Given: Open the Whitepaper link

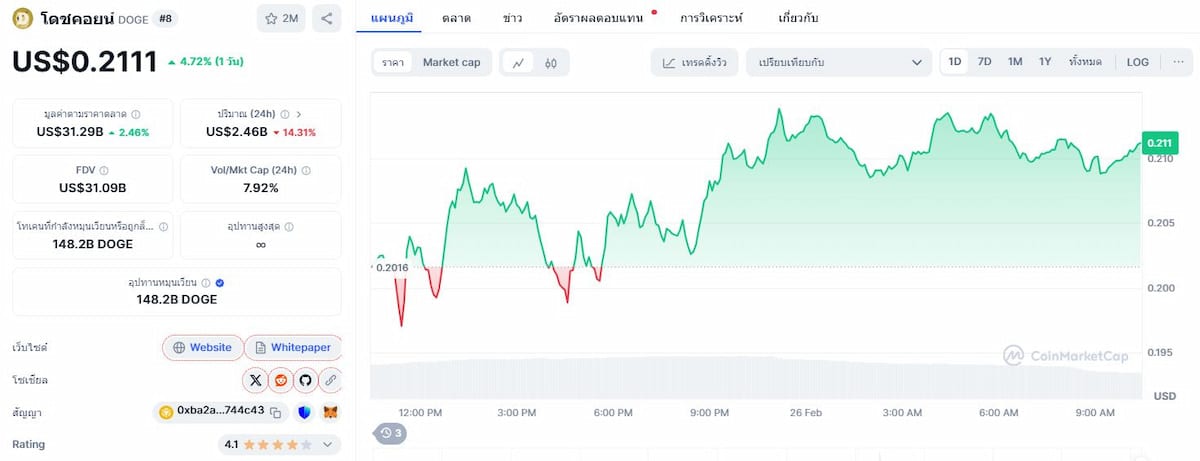Looking at the screenshot, I should click(x=293, y=348).
